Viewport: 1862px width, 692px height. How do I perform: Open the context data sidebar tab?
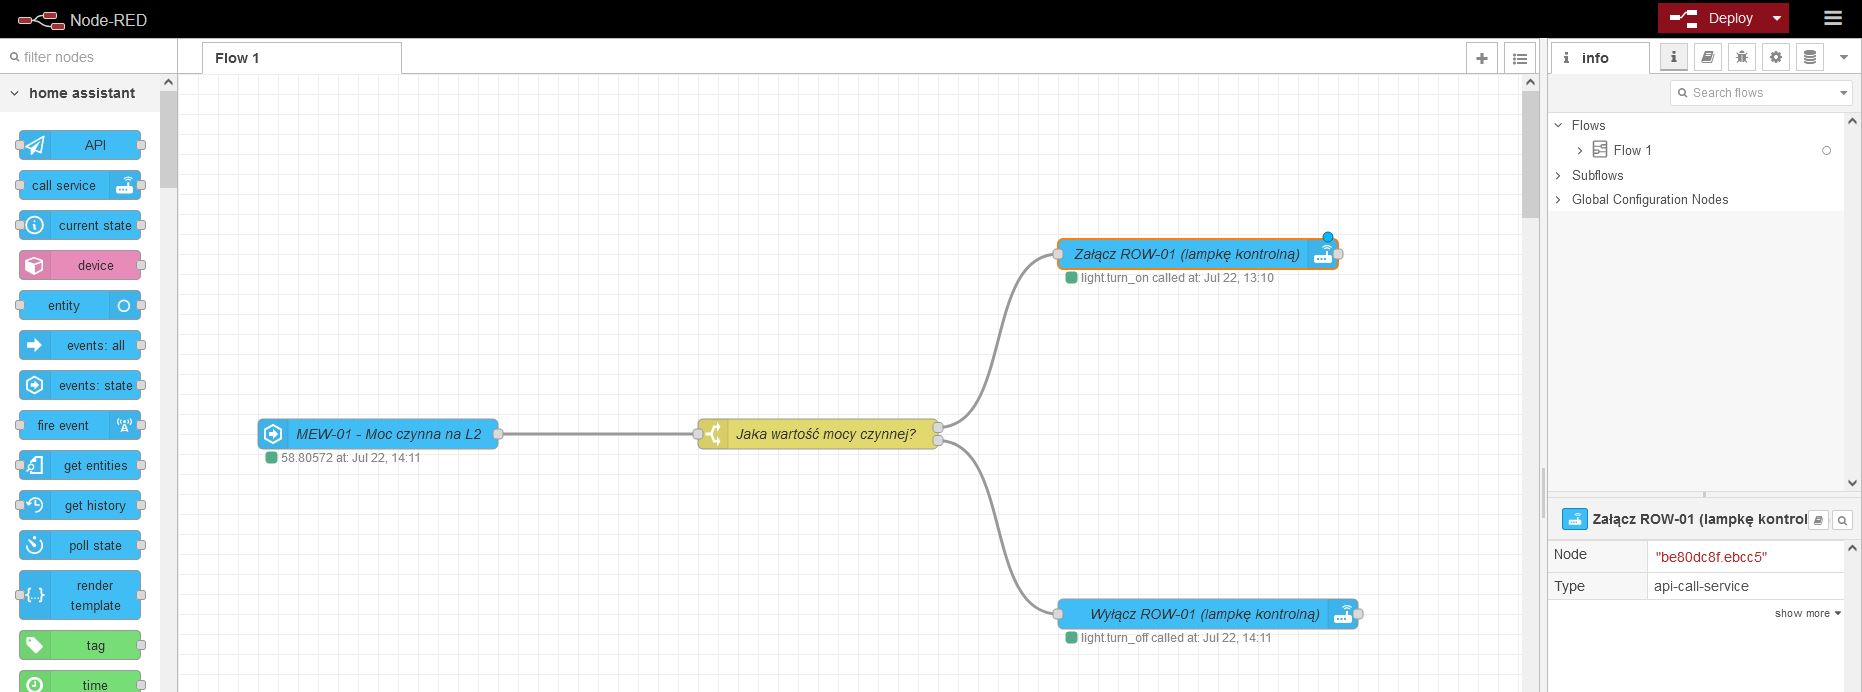point(1809,58)
